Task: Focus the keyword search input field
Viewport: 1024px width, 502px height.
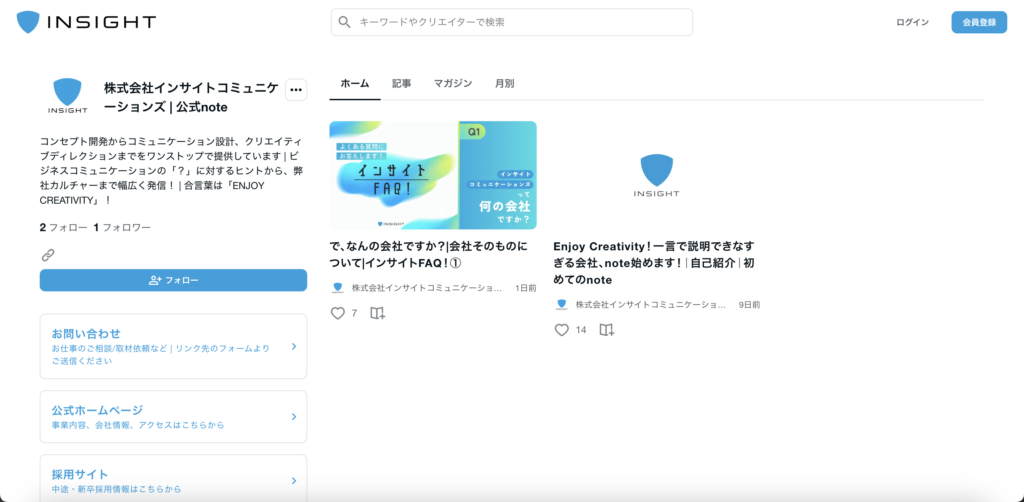Action: 520,22
